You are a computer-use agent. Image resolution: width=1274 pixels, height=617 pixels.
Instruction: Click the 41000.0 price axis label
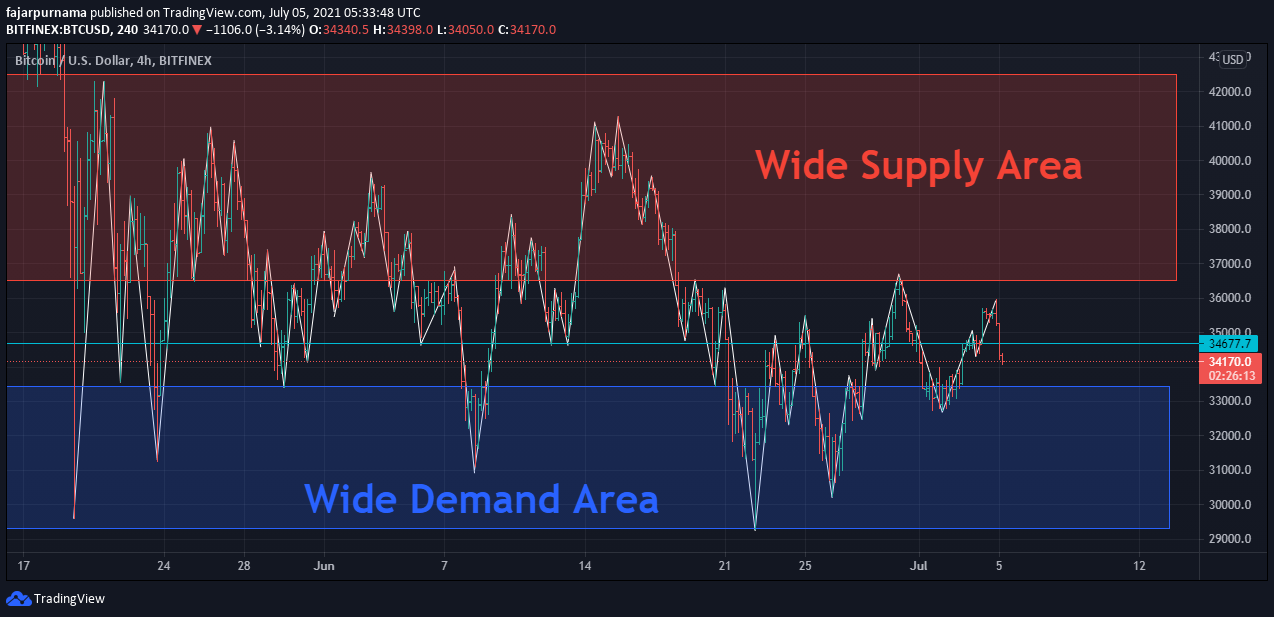coord(1231,126)
